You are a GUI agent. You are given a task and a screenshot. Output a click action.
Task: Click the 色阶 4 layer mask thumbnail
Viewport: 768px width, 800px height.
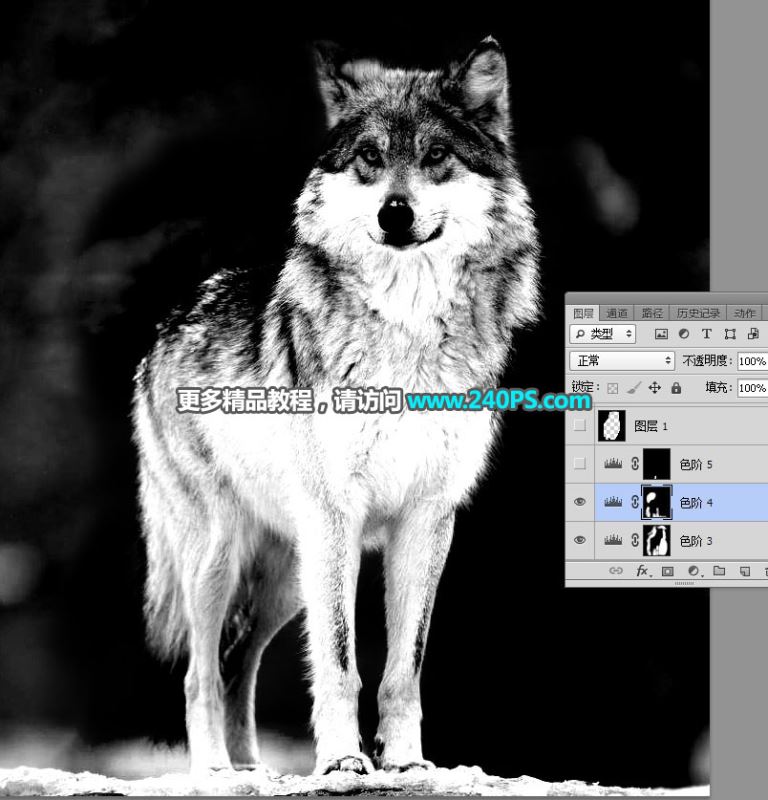(x=655, y=503)
